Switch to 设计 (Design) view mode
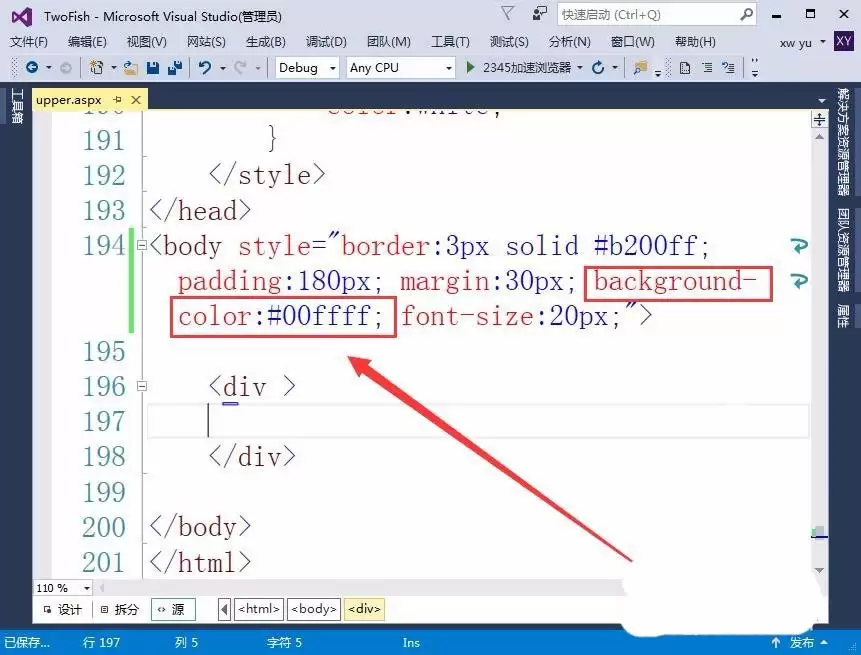 [62, 608]
